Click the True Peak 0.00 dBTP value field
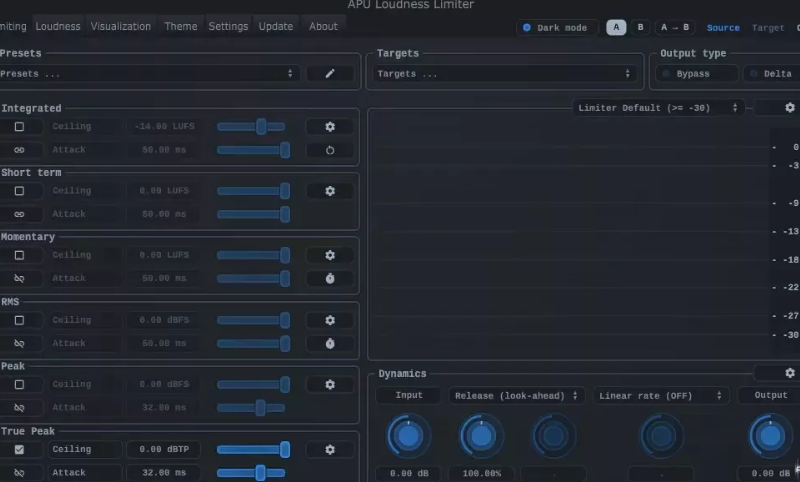The image size is (800, 482). coord(164,449)
